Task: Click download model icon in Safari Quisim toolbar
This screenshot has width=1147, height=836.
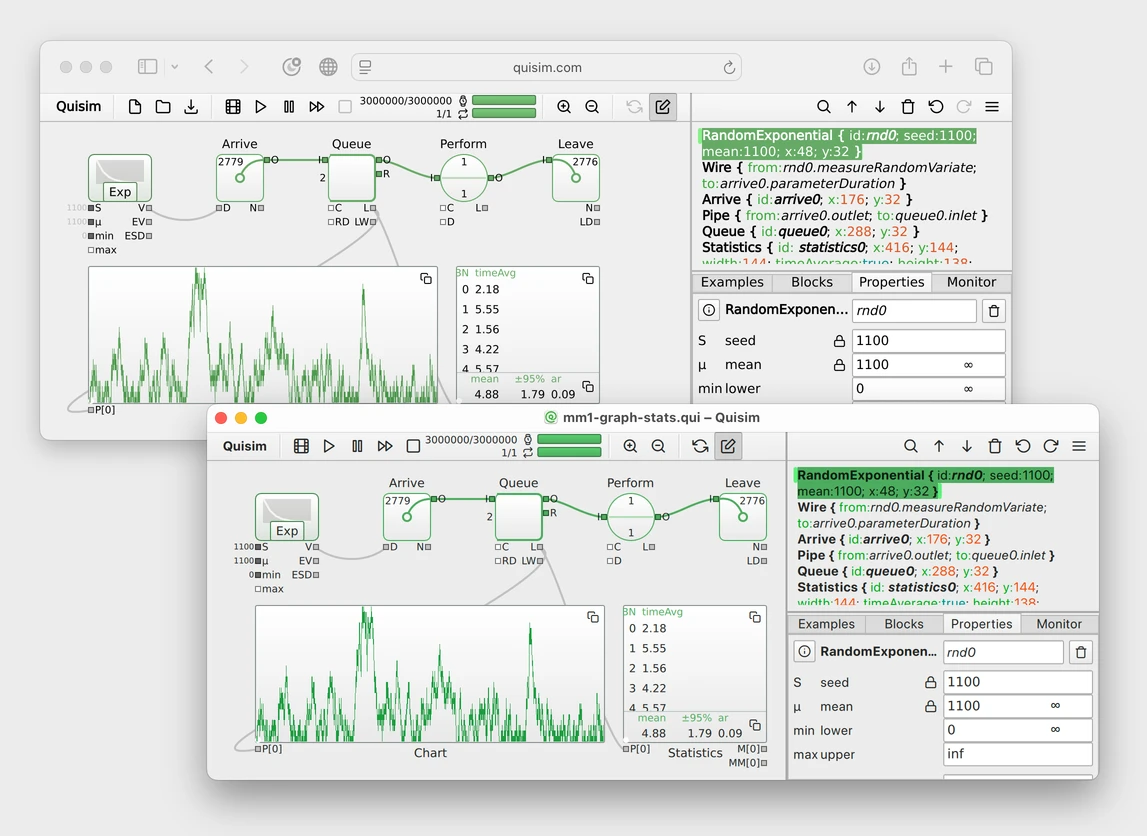Action: tap(191, 107)
